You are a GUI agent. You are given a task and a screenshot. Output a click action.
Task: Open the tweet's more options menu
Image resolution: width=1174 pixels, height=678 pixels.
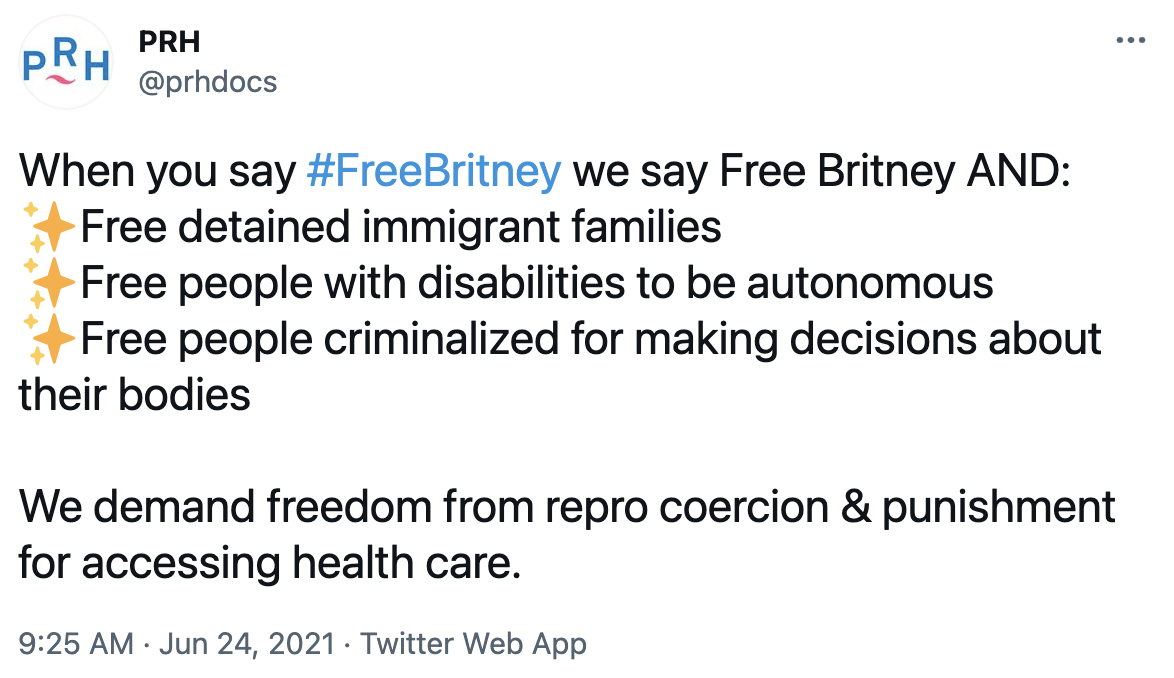tap(1130, 41)
